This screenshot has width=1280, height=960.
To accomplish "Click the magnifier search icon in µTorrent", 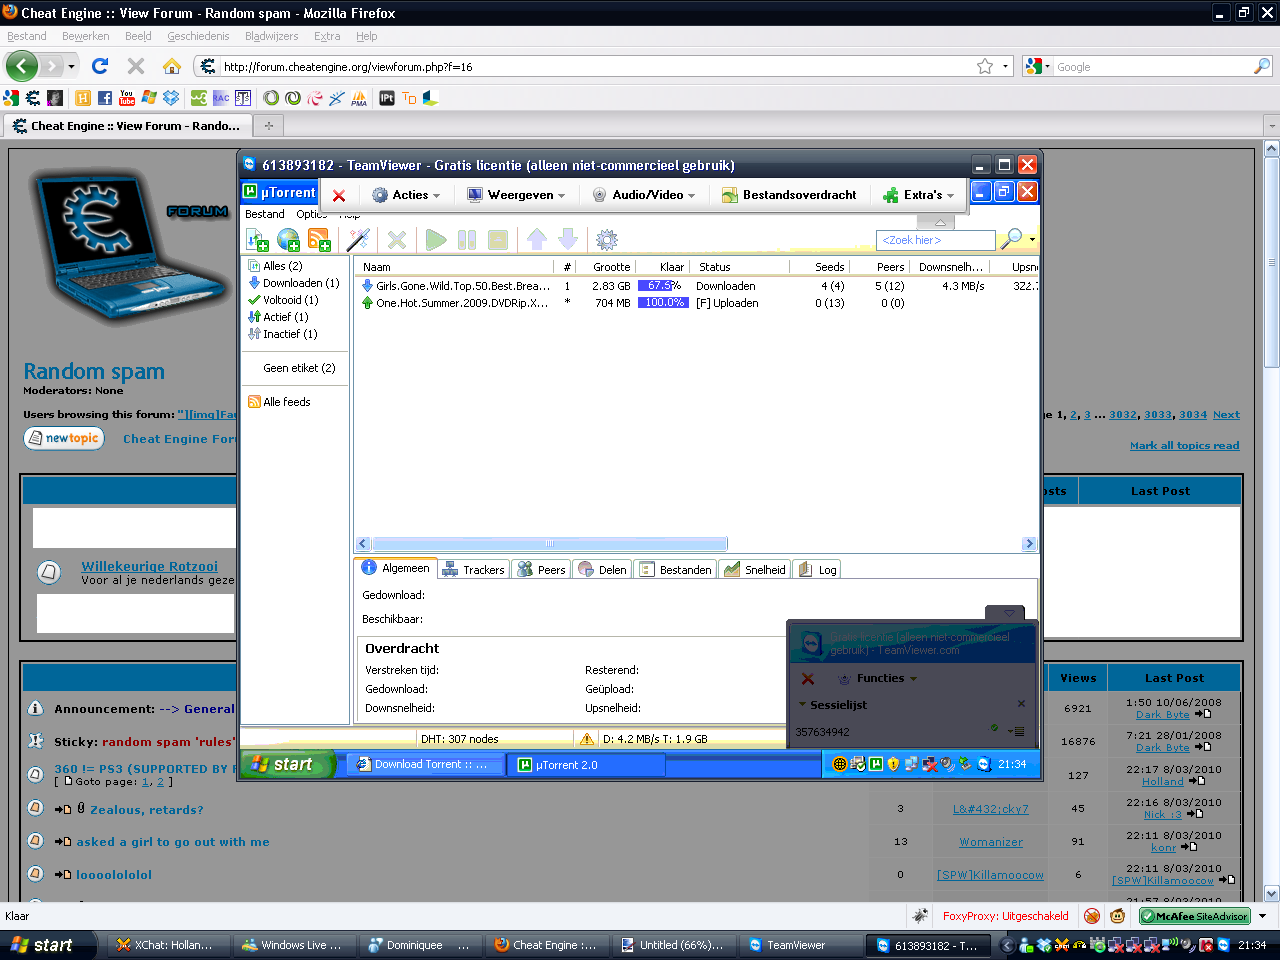I will 1011,239.
